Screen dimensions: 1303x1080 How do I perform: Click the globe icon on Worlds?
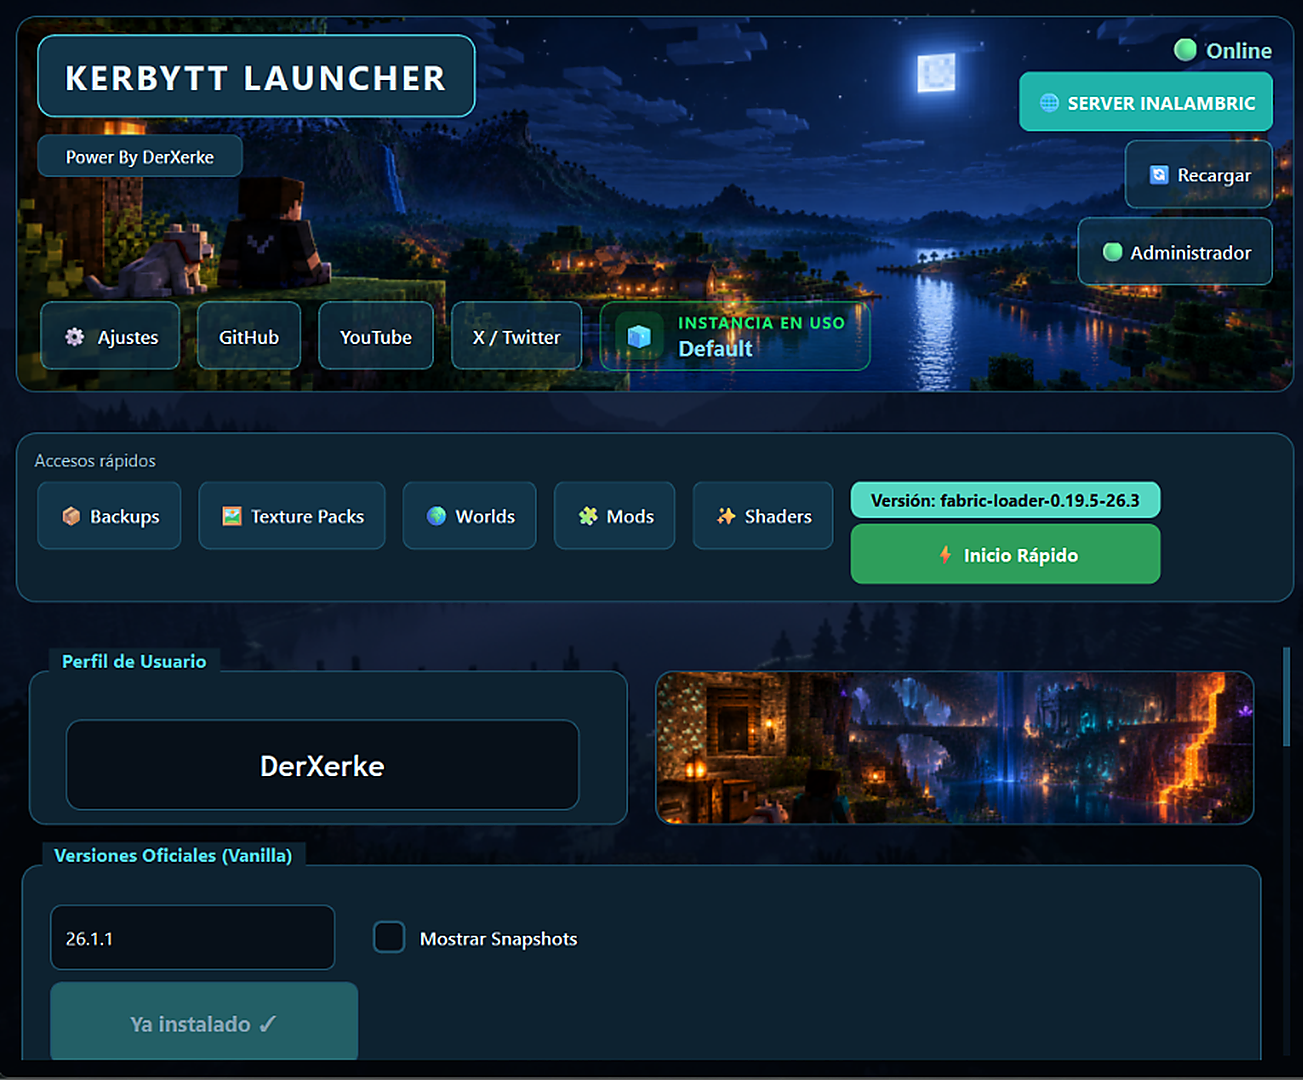click(437, 516)
